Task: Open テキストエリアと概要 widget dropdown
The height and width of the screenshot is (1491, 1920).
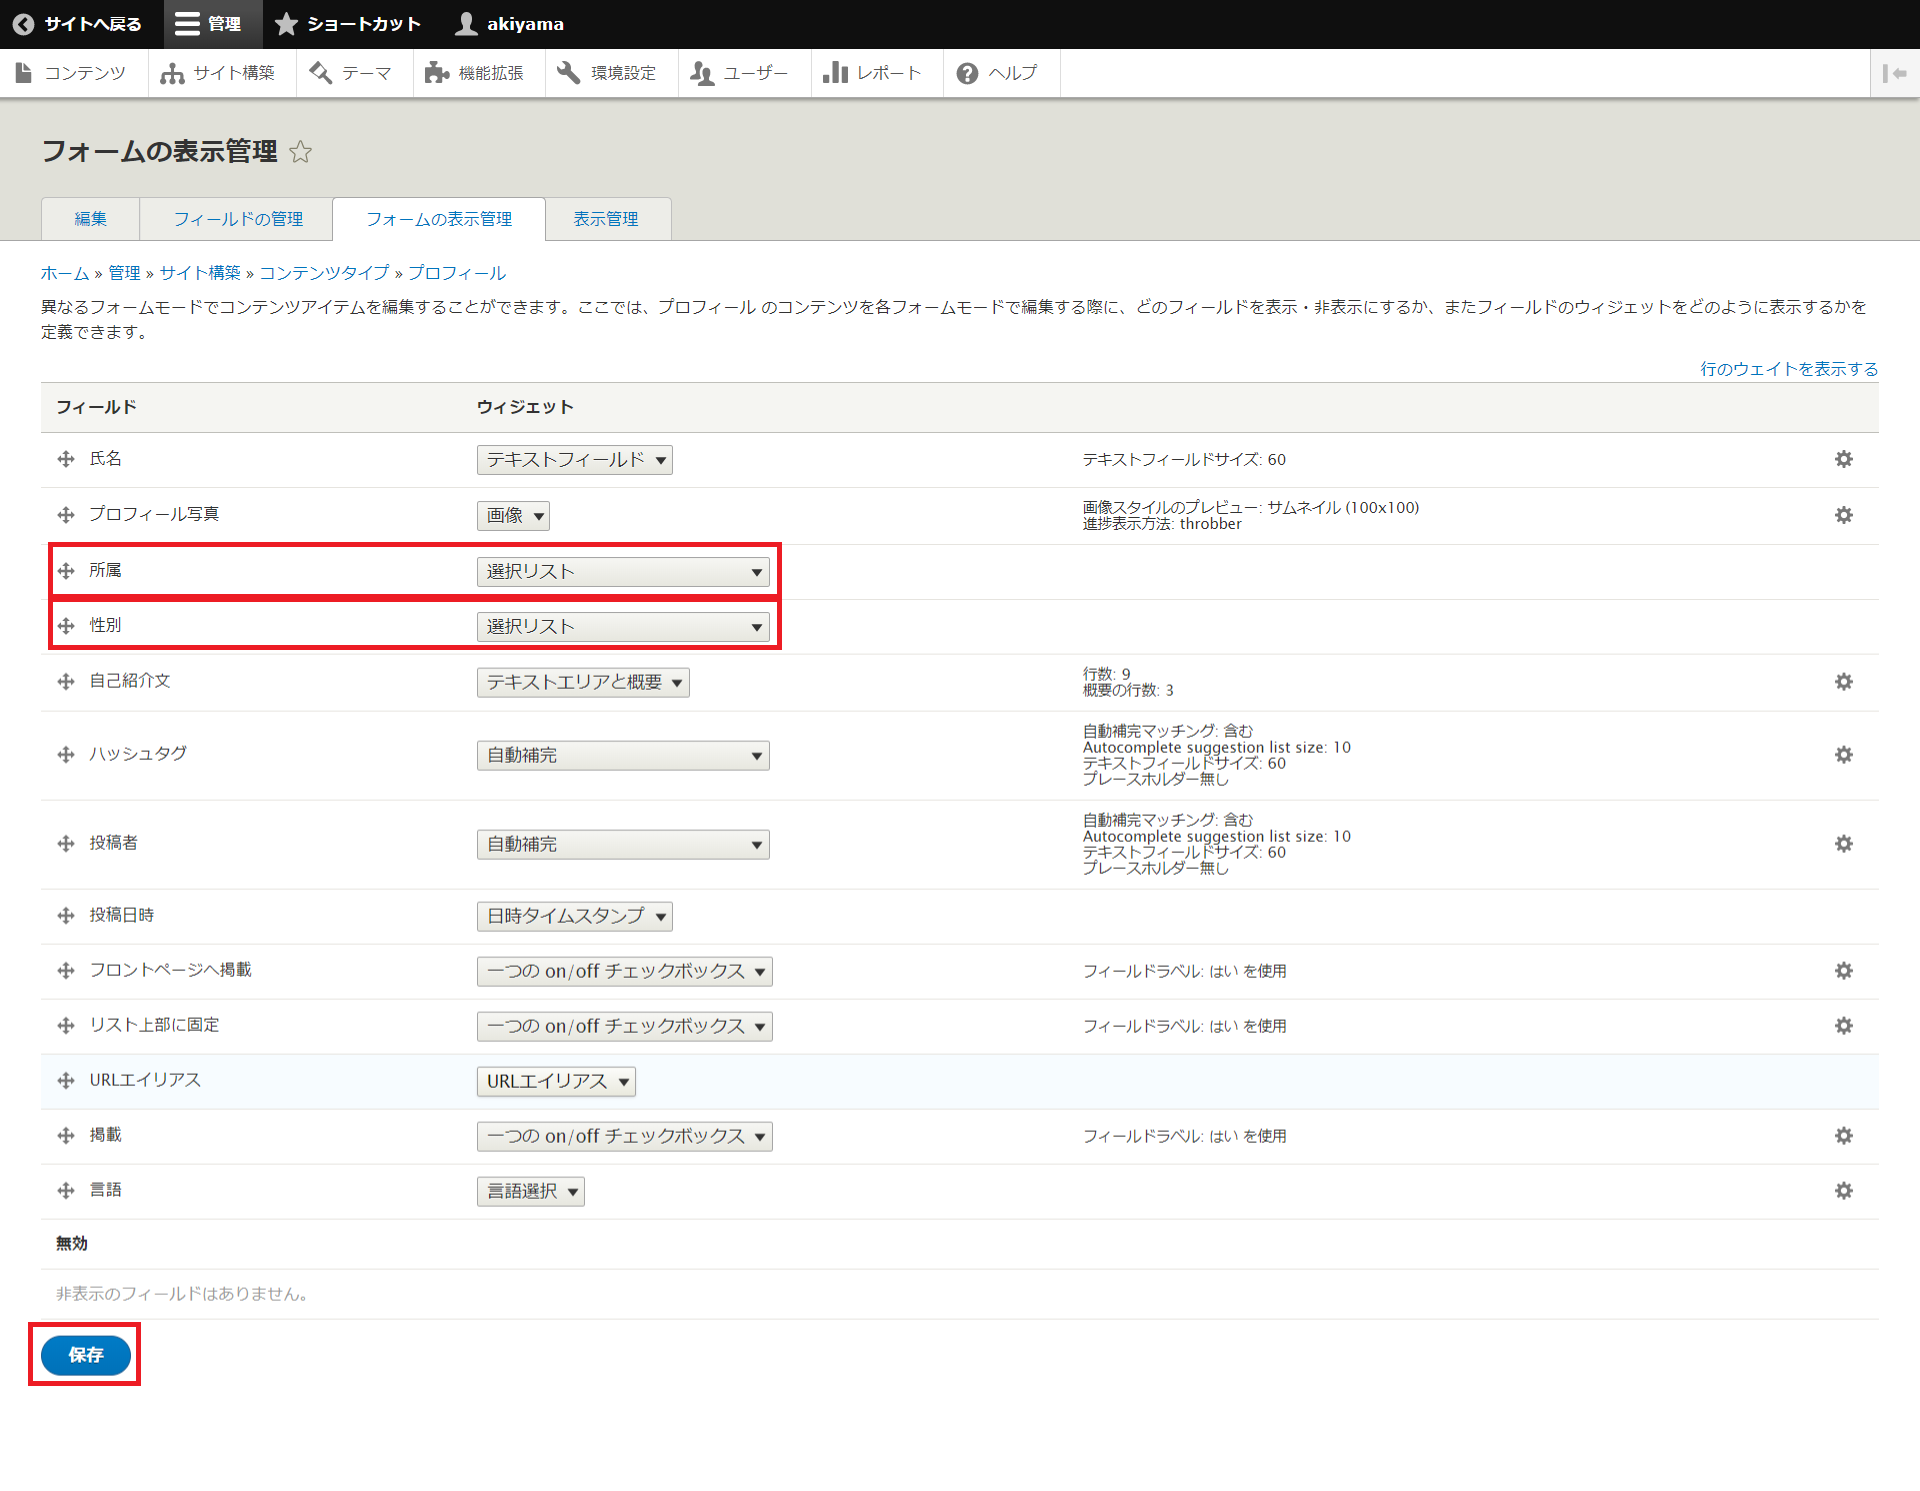Action: pyautogui.click(x=583, y=682)
